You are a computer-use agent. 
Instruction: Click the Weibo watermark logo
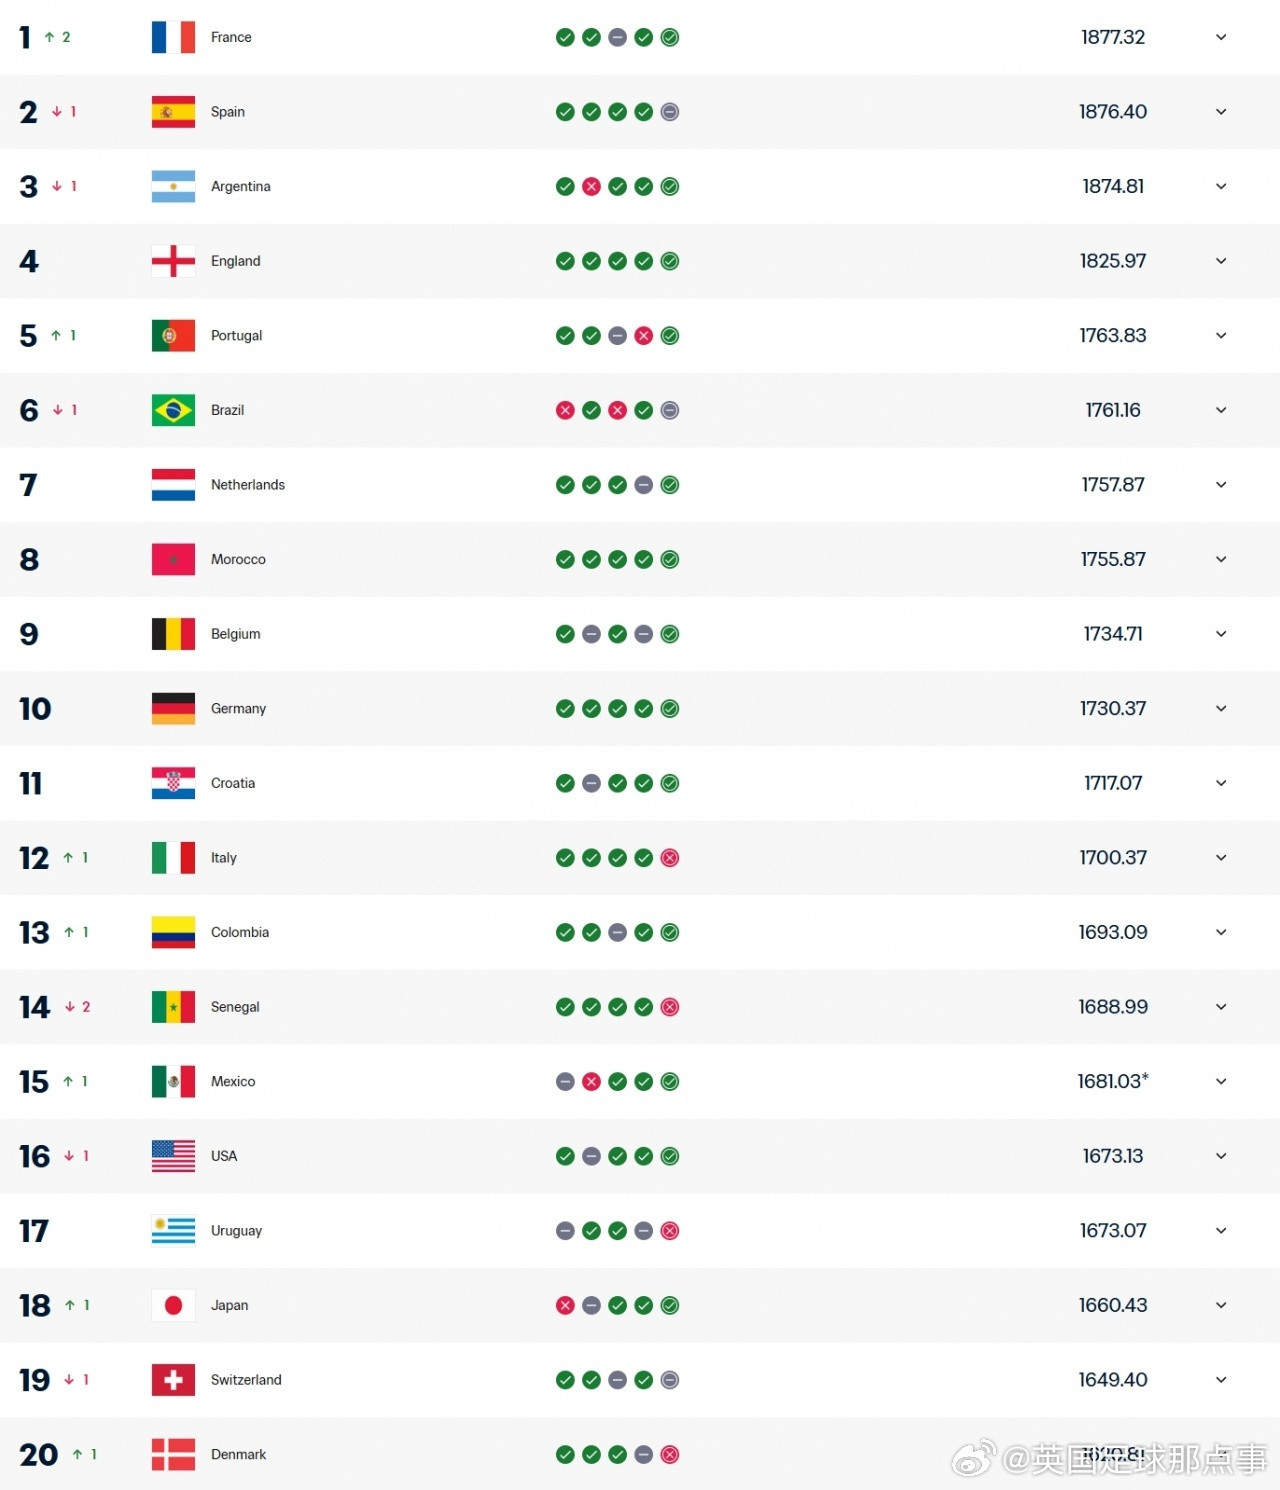[x=974, y=1457]
